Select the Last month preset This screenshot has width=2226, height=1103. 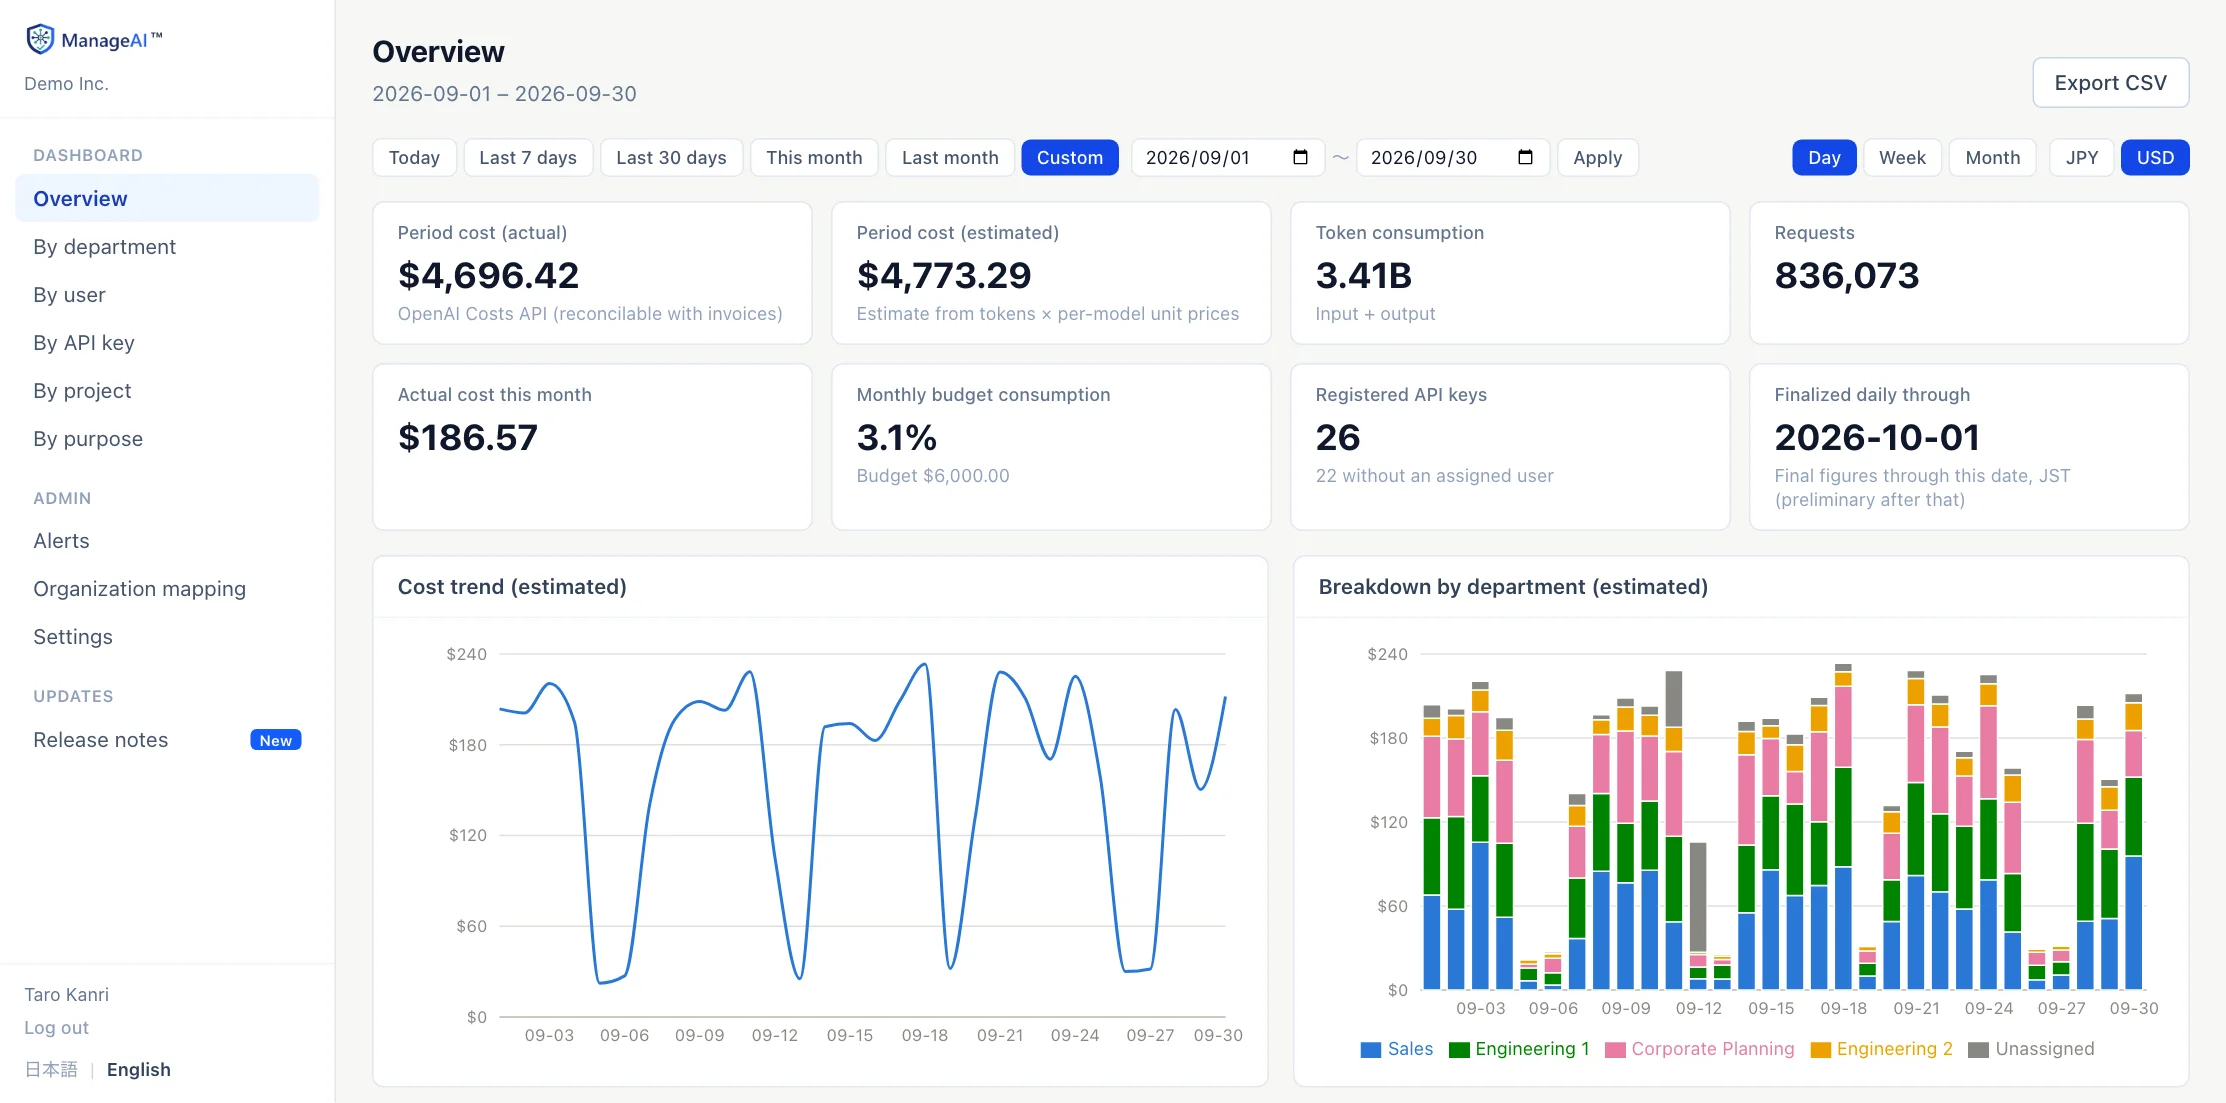tap(950, 157)
